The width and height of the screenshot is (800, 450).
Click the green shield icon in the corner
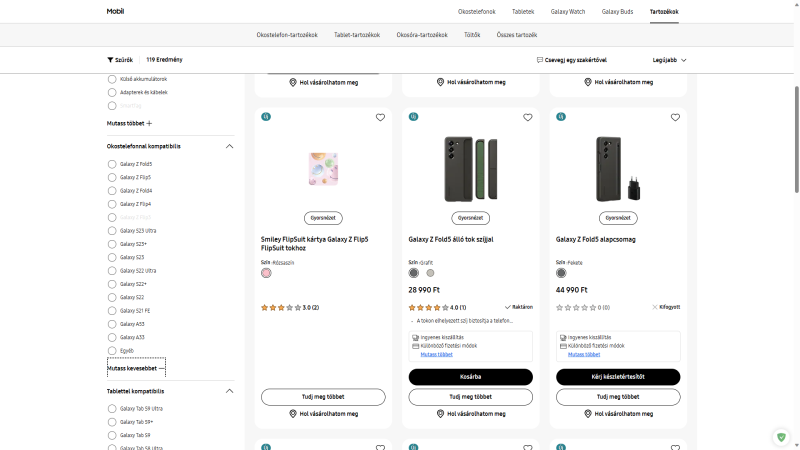pyautogui.click(x=781, y=437)
